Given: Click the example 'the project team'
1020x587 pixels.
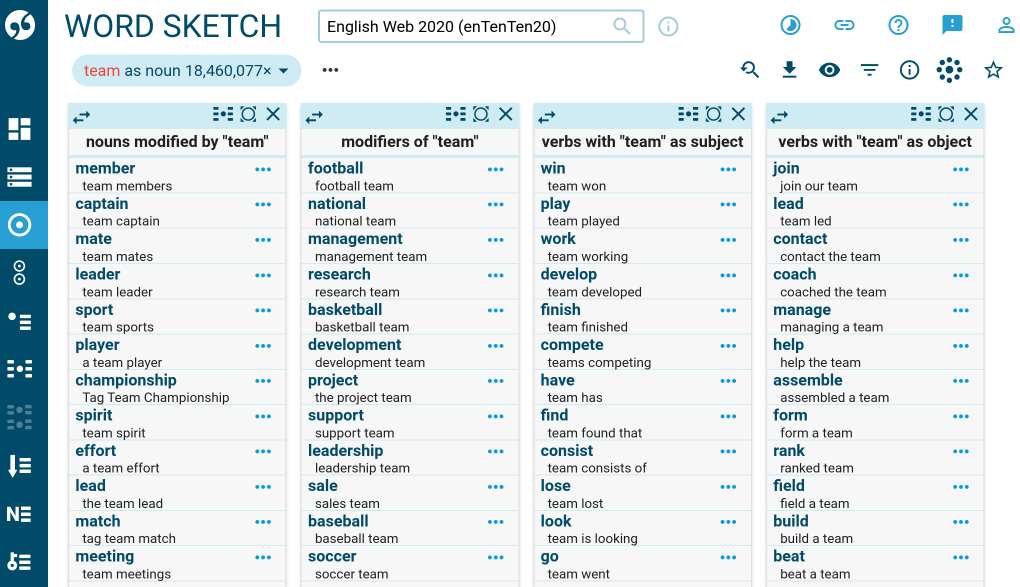Looking at the screenshot, I should tap(363, 398).
